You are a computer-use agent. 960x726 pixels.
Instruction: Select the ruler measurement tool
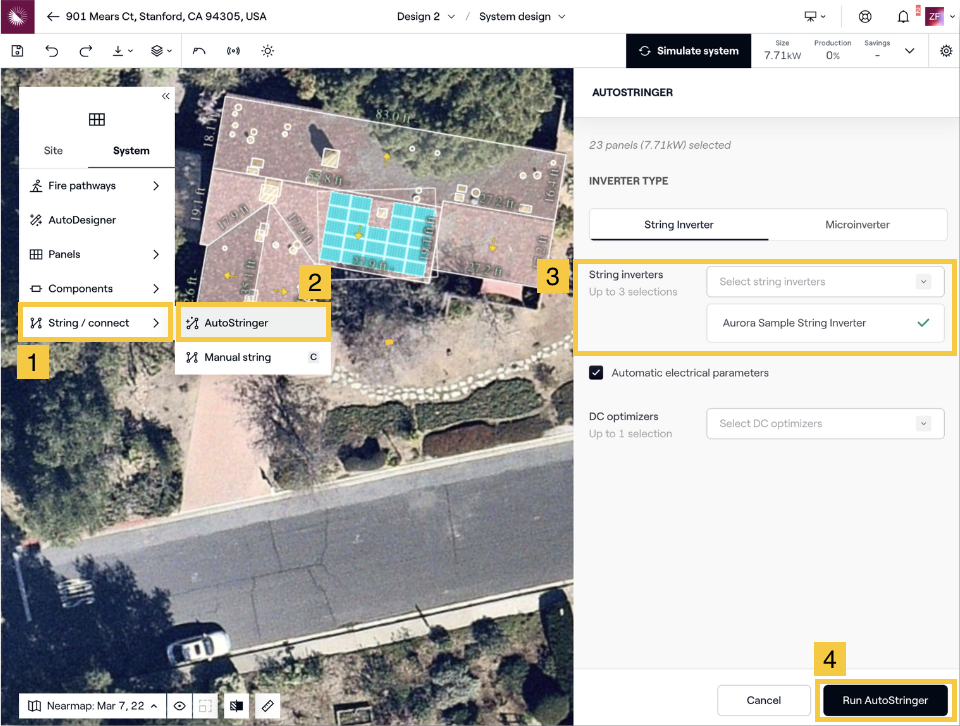(267, 706)
